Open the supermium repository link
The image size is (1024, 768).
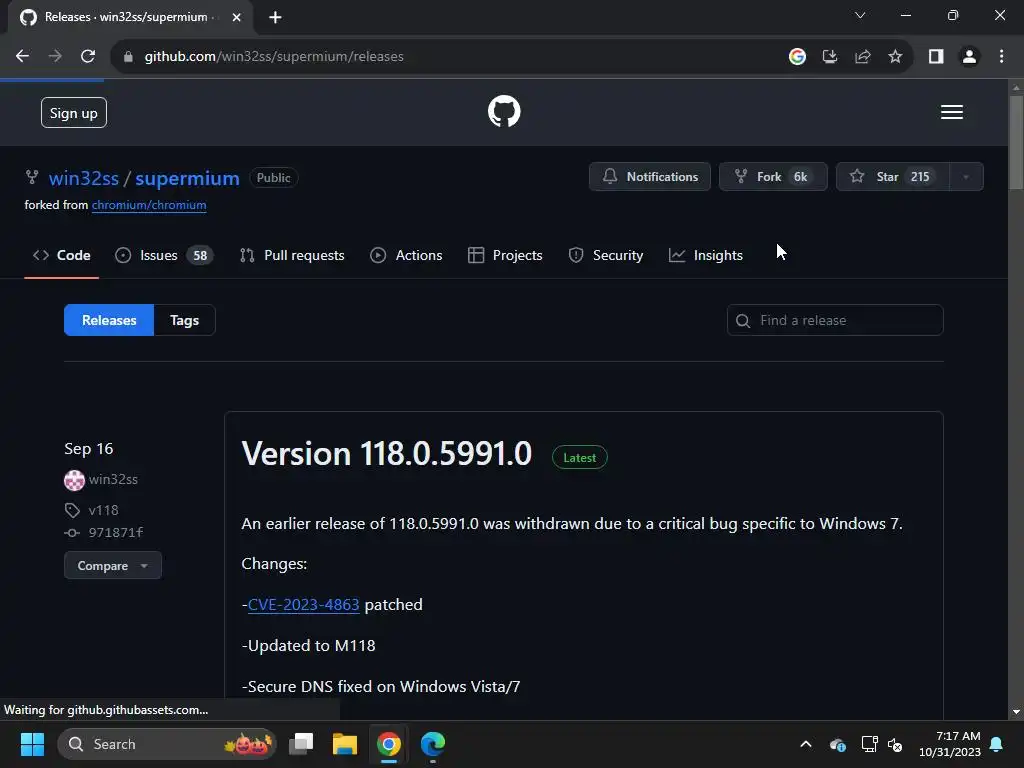click(187, 178)
